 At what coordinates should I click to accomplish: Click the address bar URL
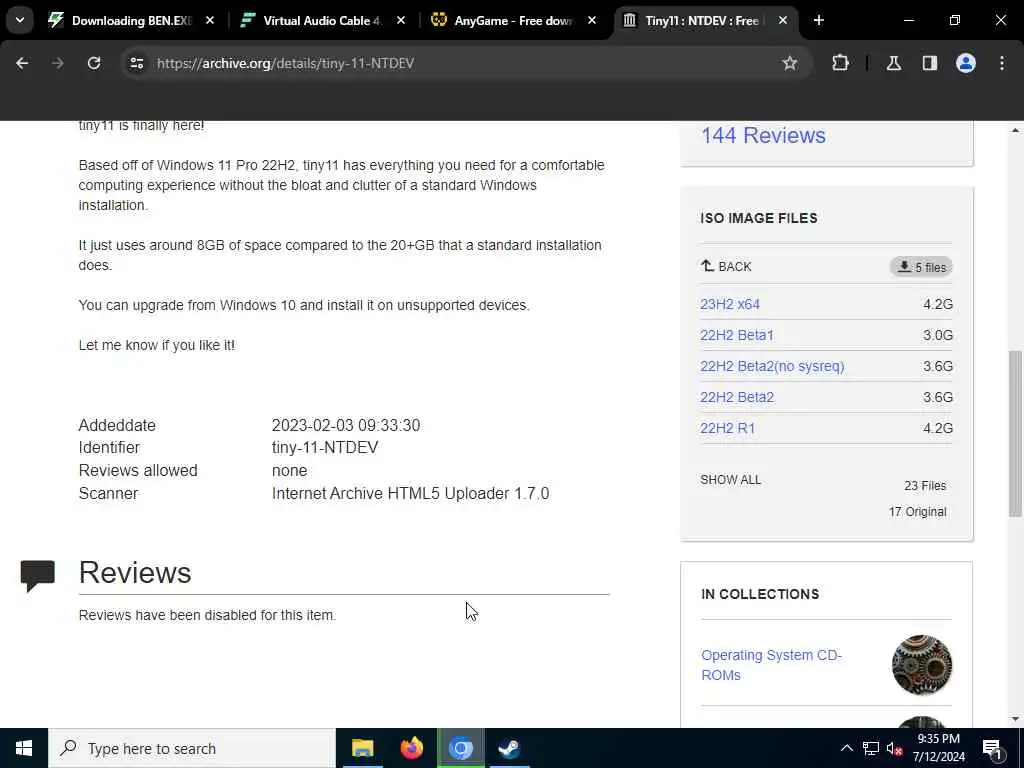tap(285, 63)
